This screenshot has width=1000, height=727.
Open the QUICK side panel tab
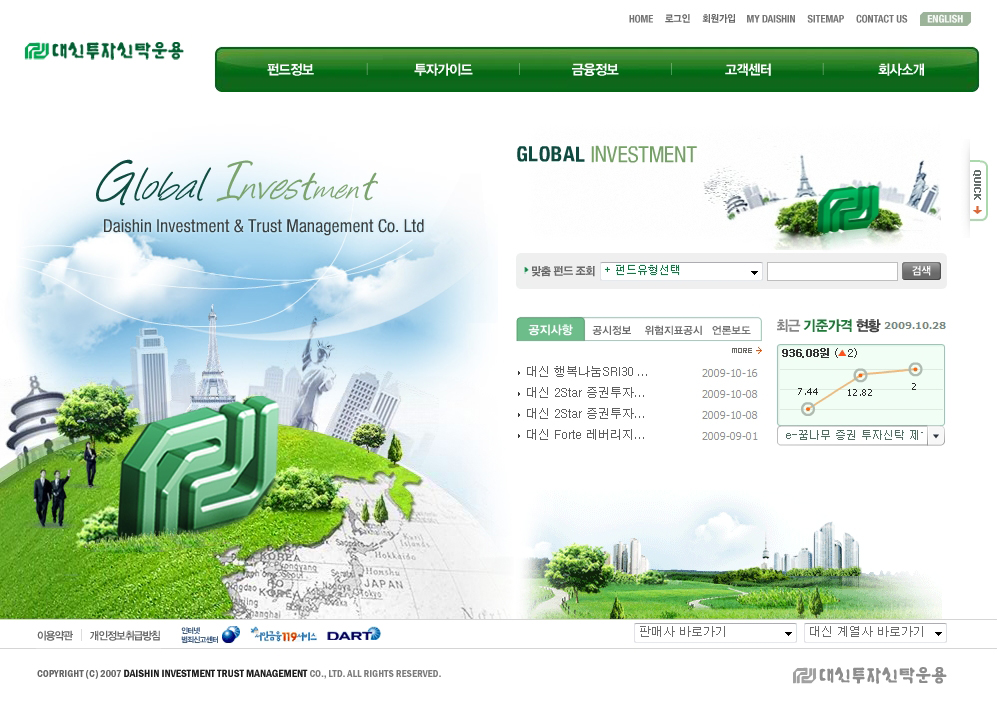[978, 190]
